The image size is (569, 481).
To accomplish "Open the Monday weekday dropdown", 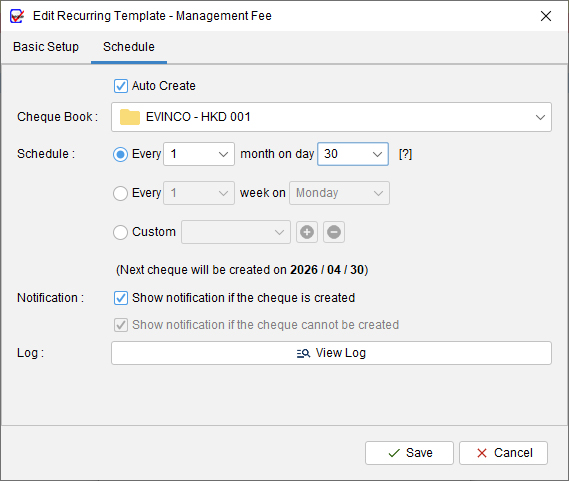I will tap(339, 193).
